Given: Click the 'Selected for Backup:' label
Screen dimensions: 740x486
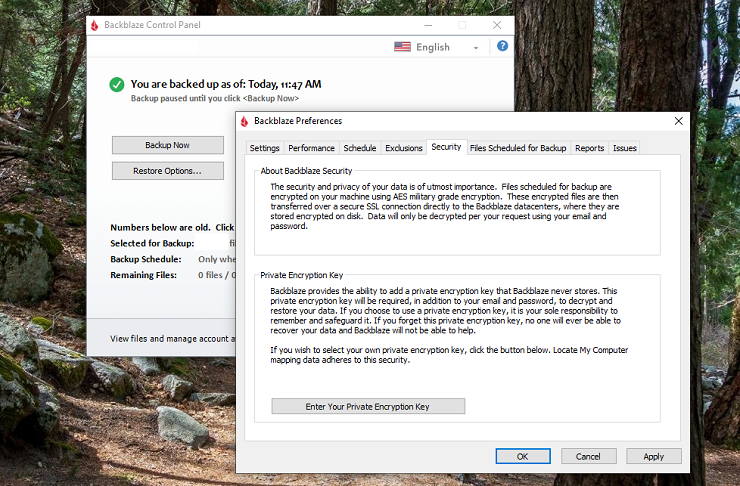Looking at the screenshot, I should click(152, 243).
